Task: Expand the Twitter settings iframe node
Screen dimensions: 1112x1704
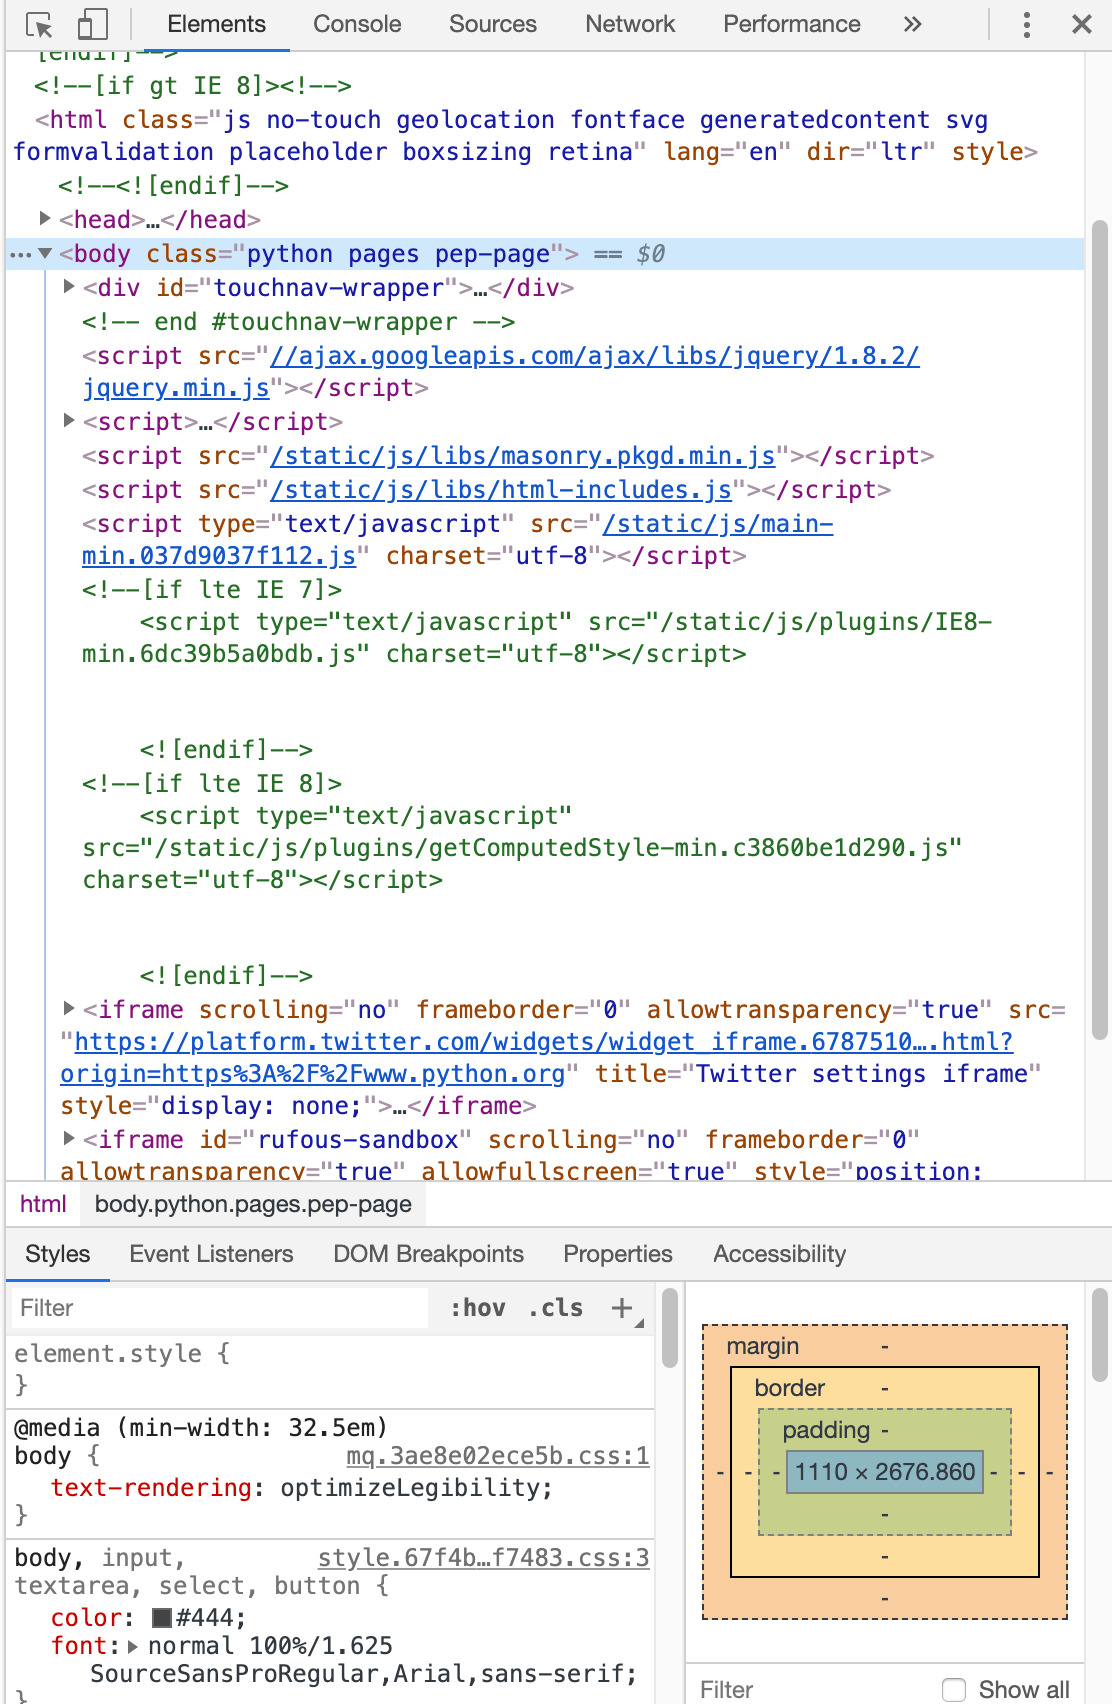Action: [x=69, y=1008]
